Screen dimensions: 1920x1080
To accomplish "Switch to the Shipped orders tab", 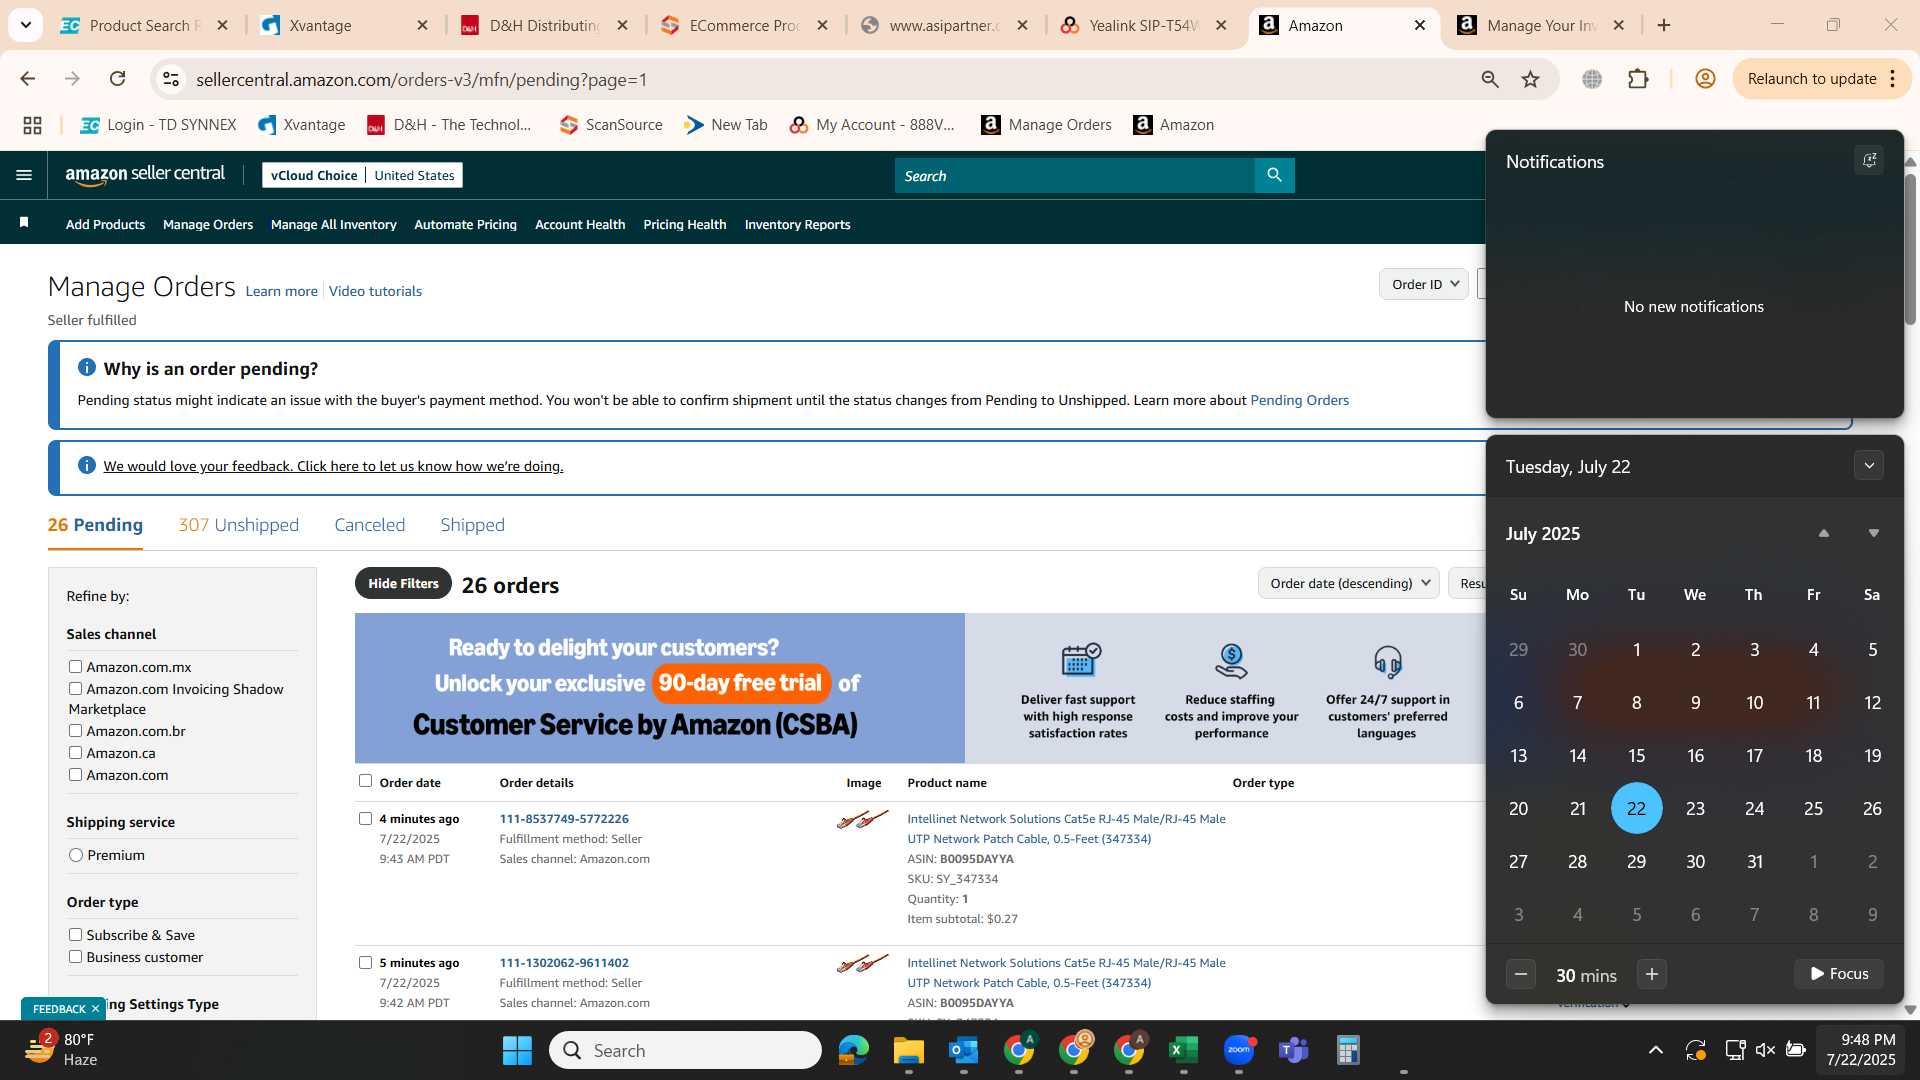I will coord(472,525).
